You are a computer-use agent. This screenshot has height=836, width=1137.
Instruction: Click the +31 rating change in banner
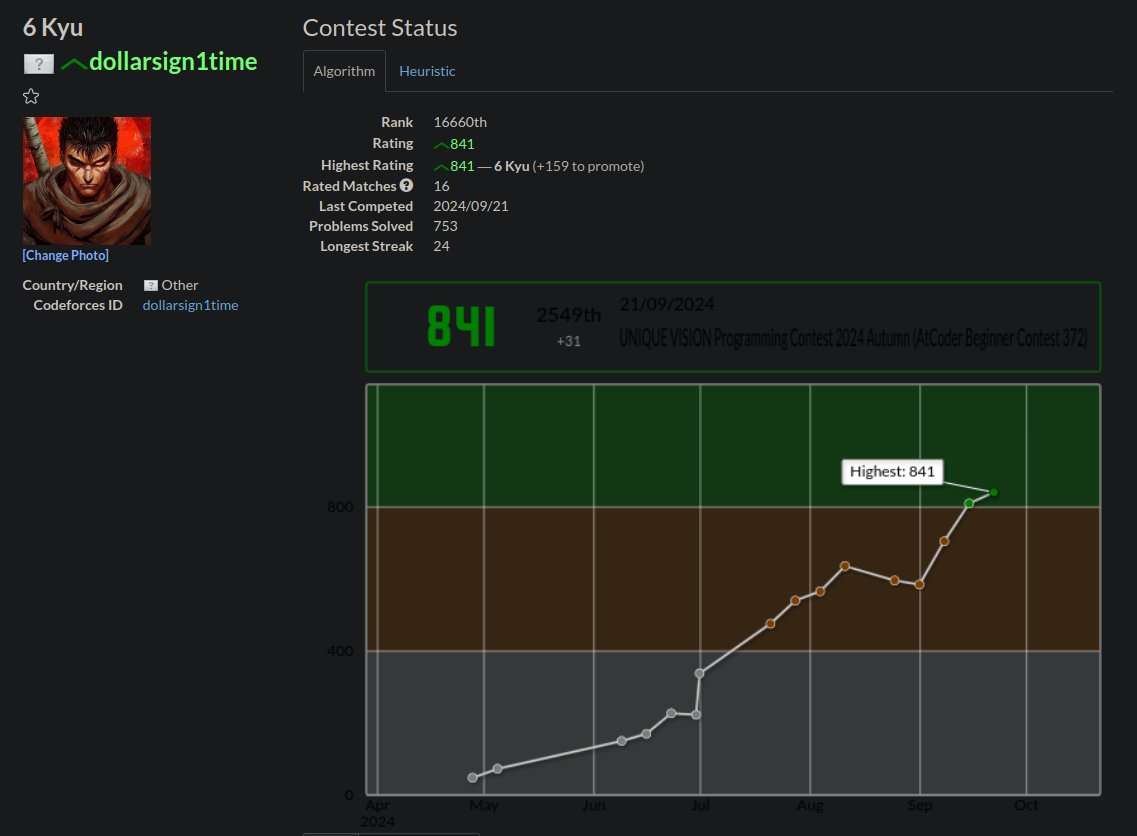568,341
